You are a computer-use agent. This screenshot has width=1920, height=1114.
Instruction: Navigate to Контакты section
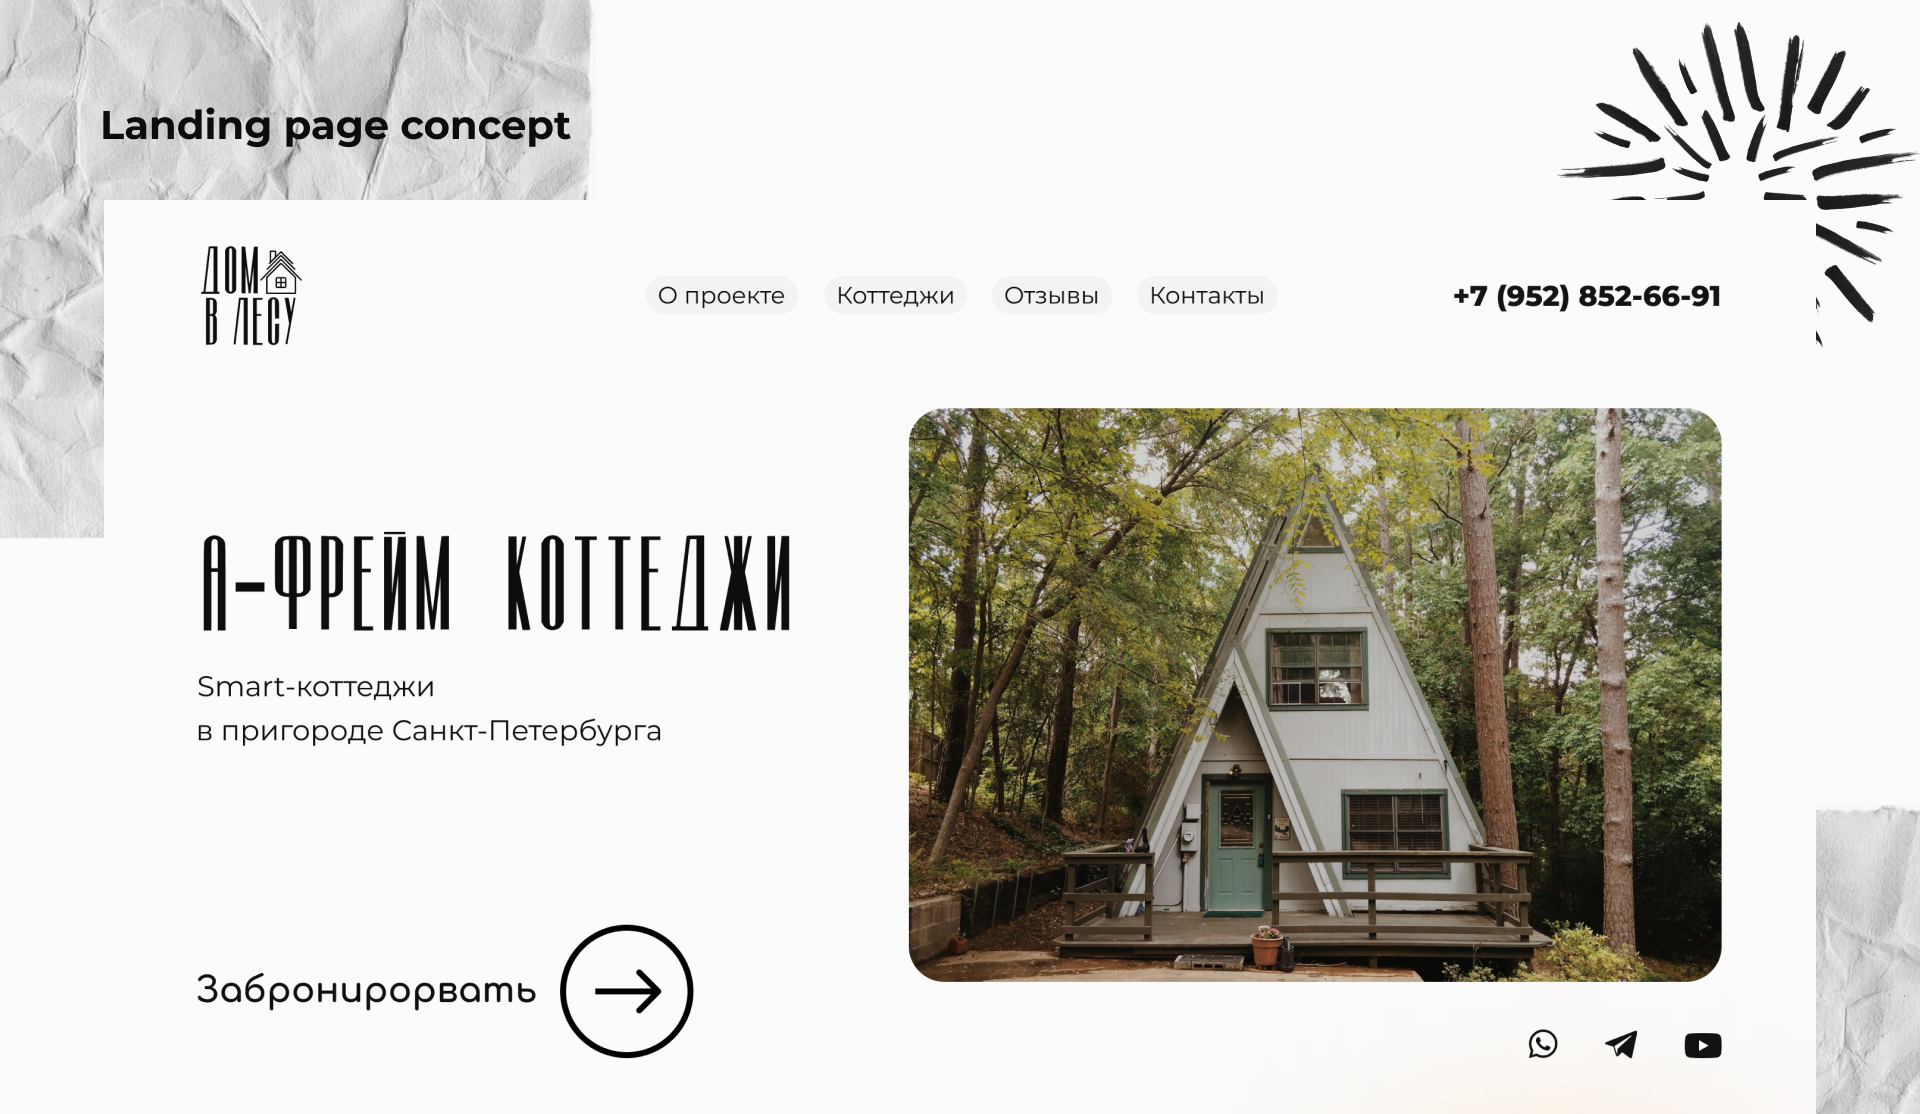pos(1207,296)
